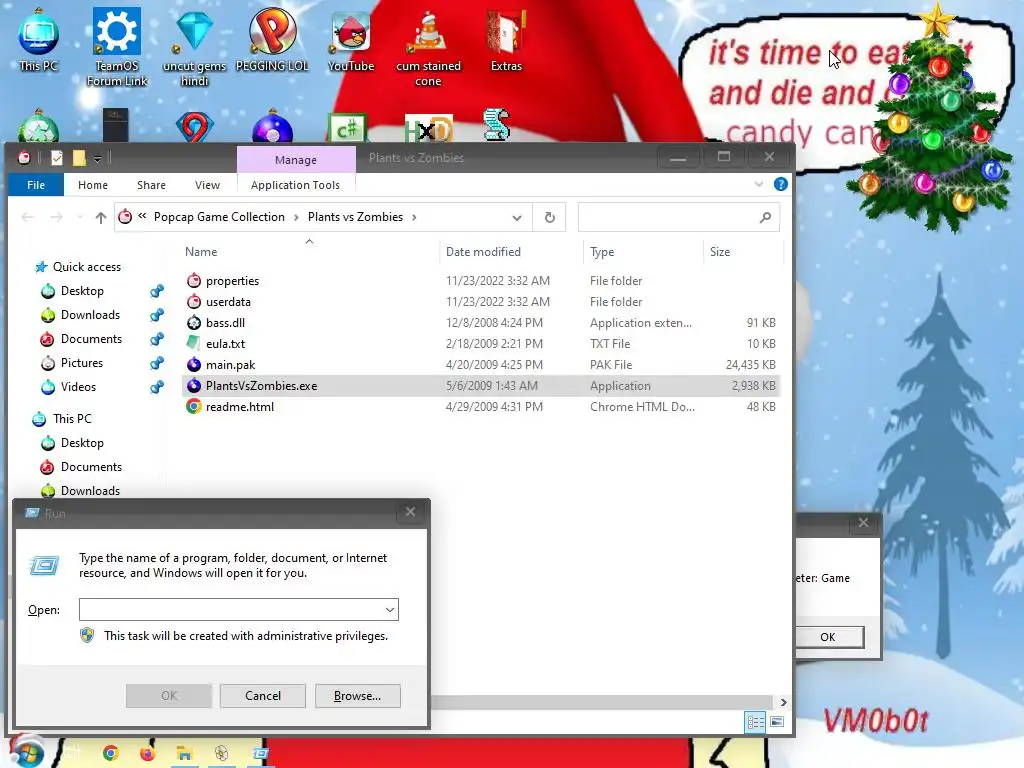Open the YouTube Angry Birds shortcut
Screen dimensions: 1024x768
coord(351,39)
